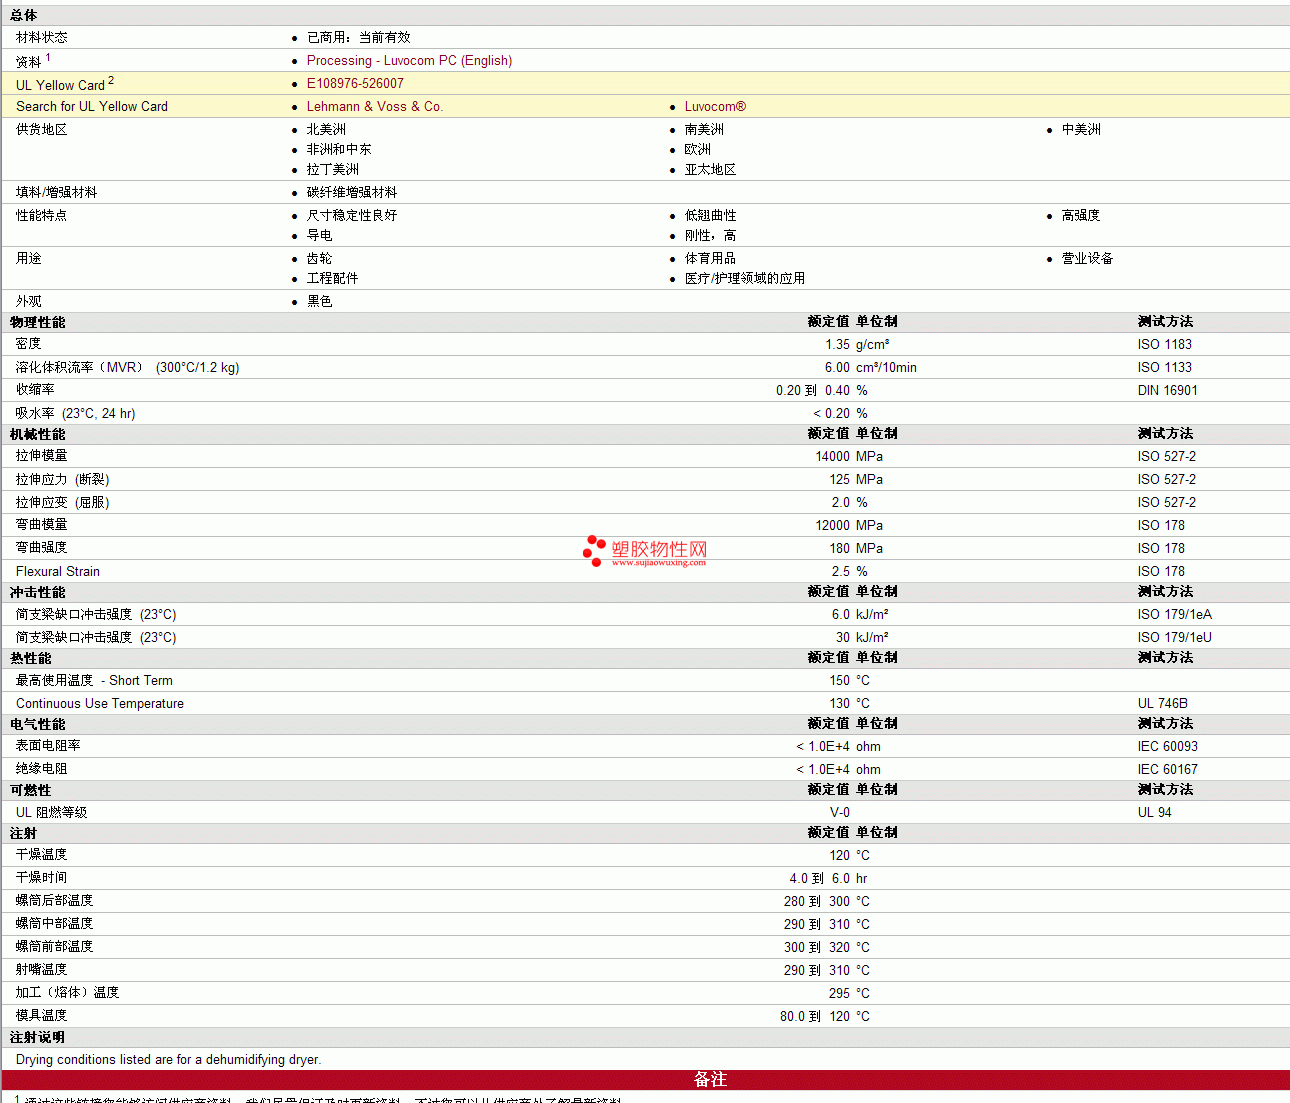Click the Flexural Strain row label

(x=58, y=571)
